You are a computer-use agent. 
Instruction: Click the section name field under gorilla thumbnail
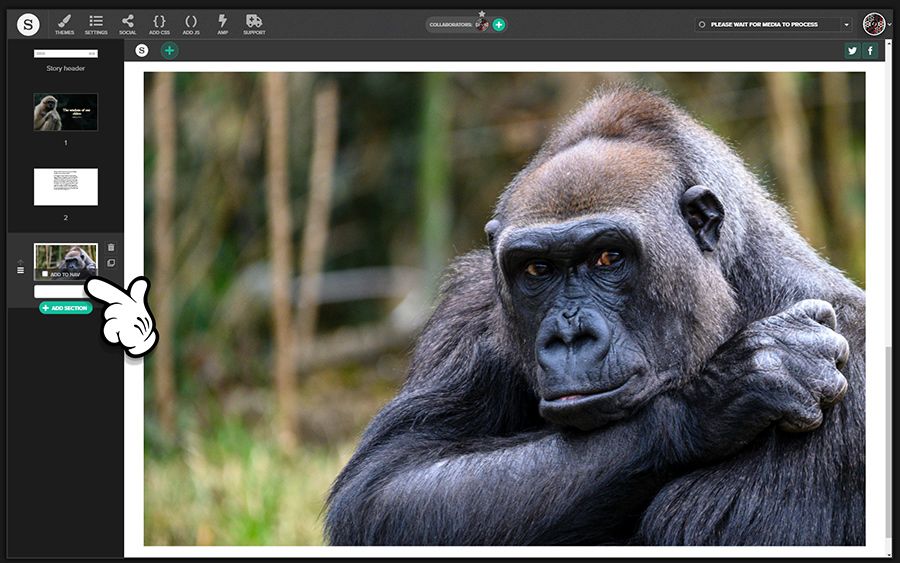[63, 292]
